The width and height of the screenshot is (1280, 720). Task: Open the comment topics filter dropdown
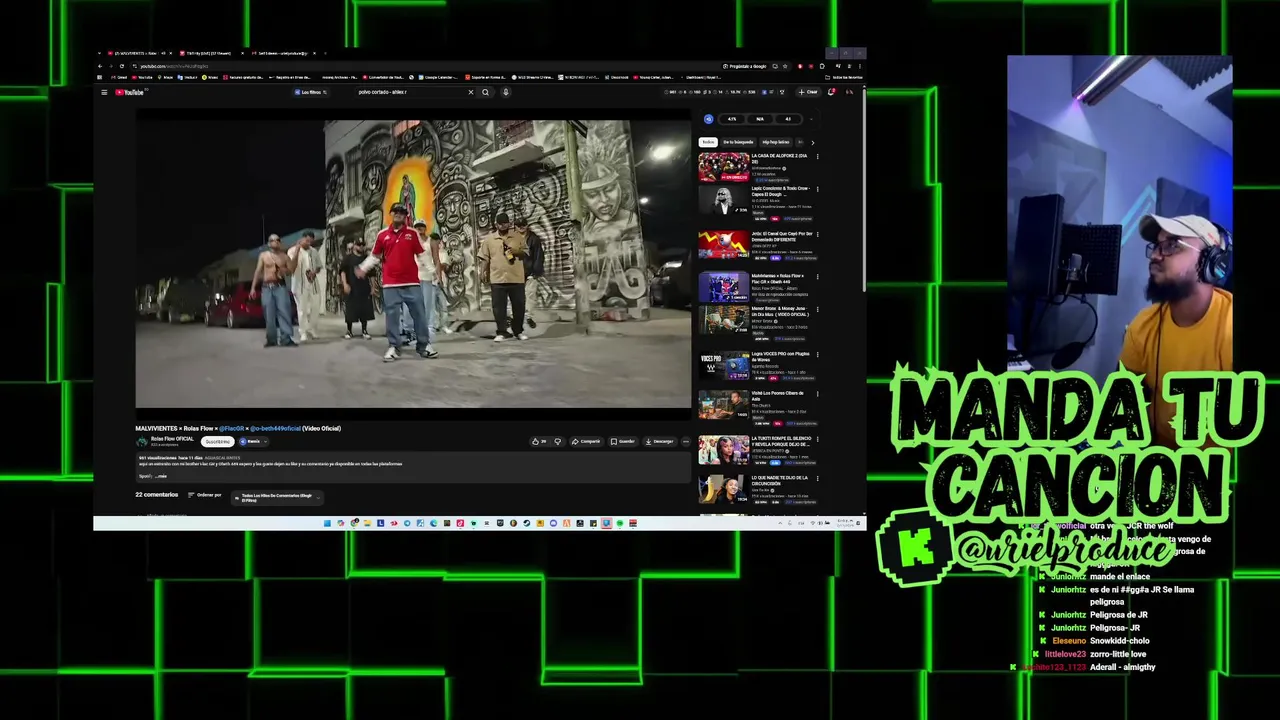[277, 497]
